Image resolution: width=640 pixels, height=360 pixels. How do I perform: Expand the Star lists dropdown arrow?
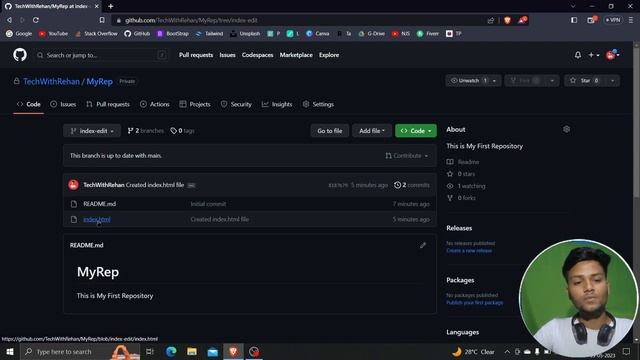(613, 80)
